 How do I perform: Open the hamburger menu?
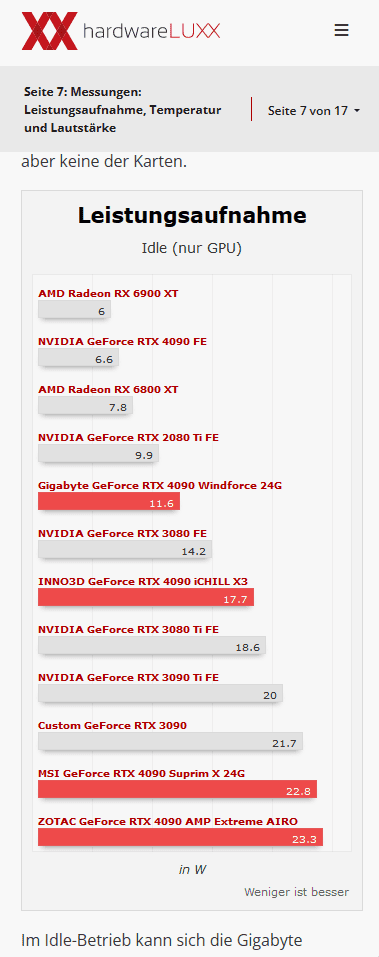pyautogui.click(x=341, y=31)
